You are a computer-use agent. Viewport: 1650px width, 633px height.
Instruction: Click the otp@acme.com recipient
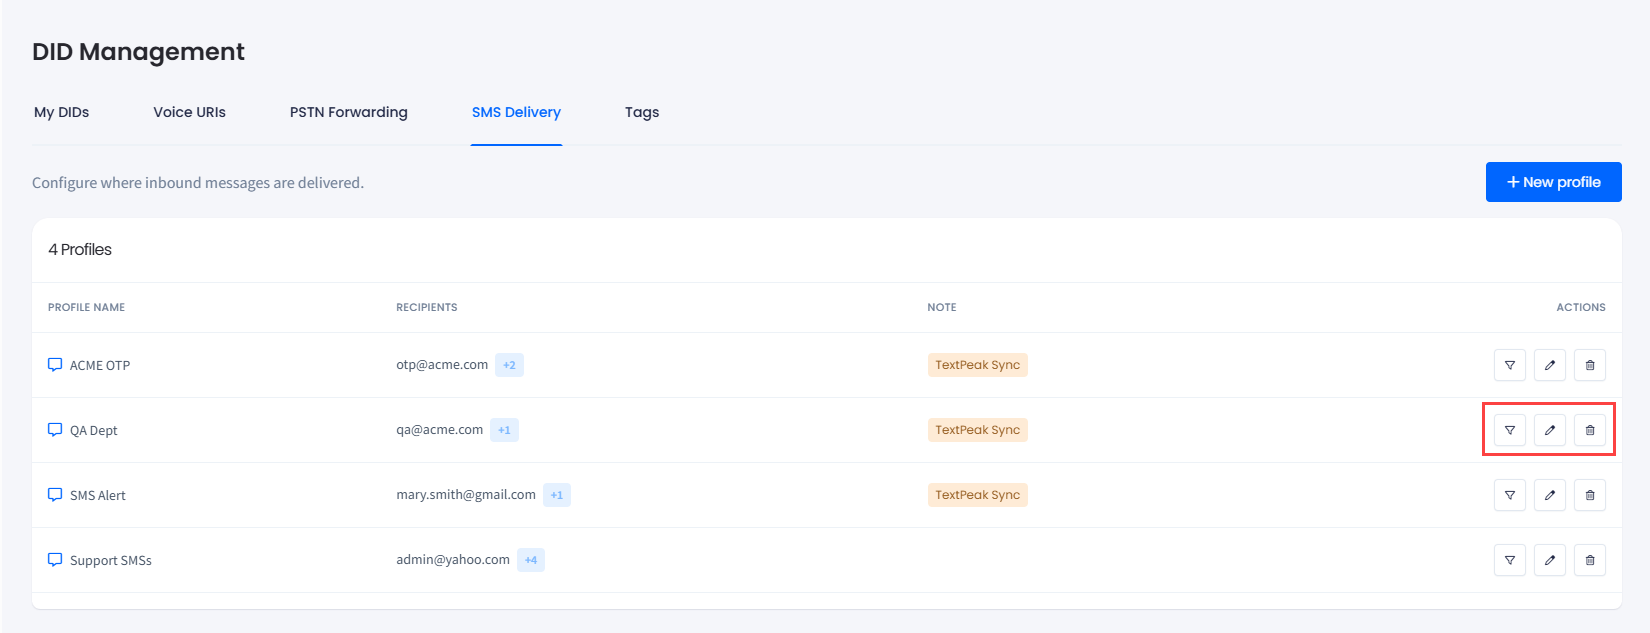point(442,365)
